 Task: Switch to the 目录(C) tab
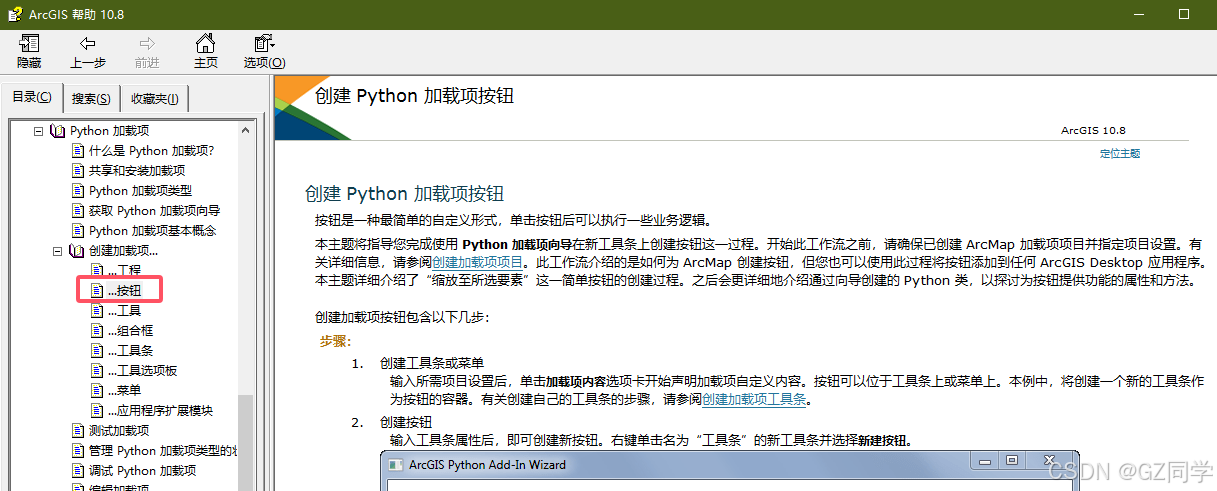[32, 97]
